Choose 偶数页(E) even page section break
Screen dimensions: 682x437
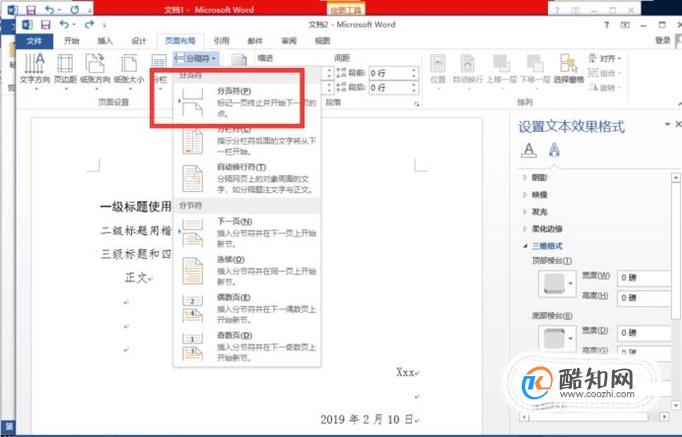(x=247, y=309)
